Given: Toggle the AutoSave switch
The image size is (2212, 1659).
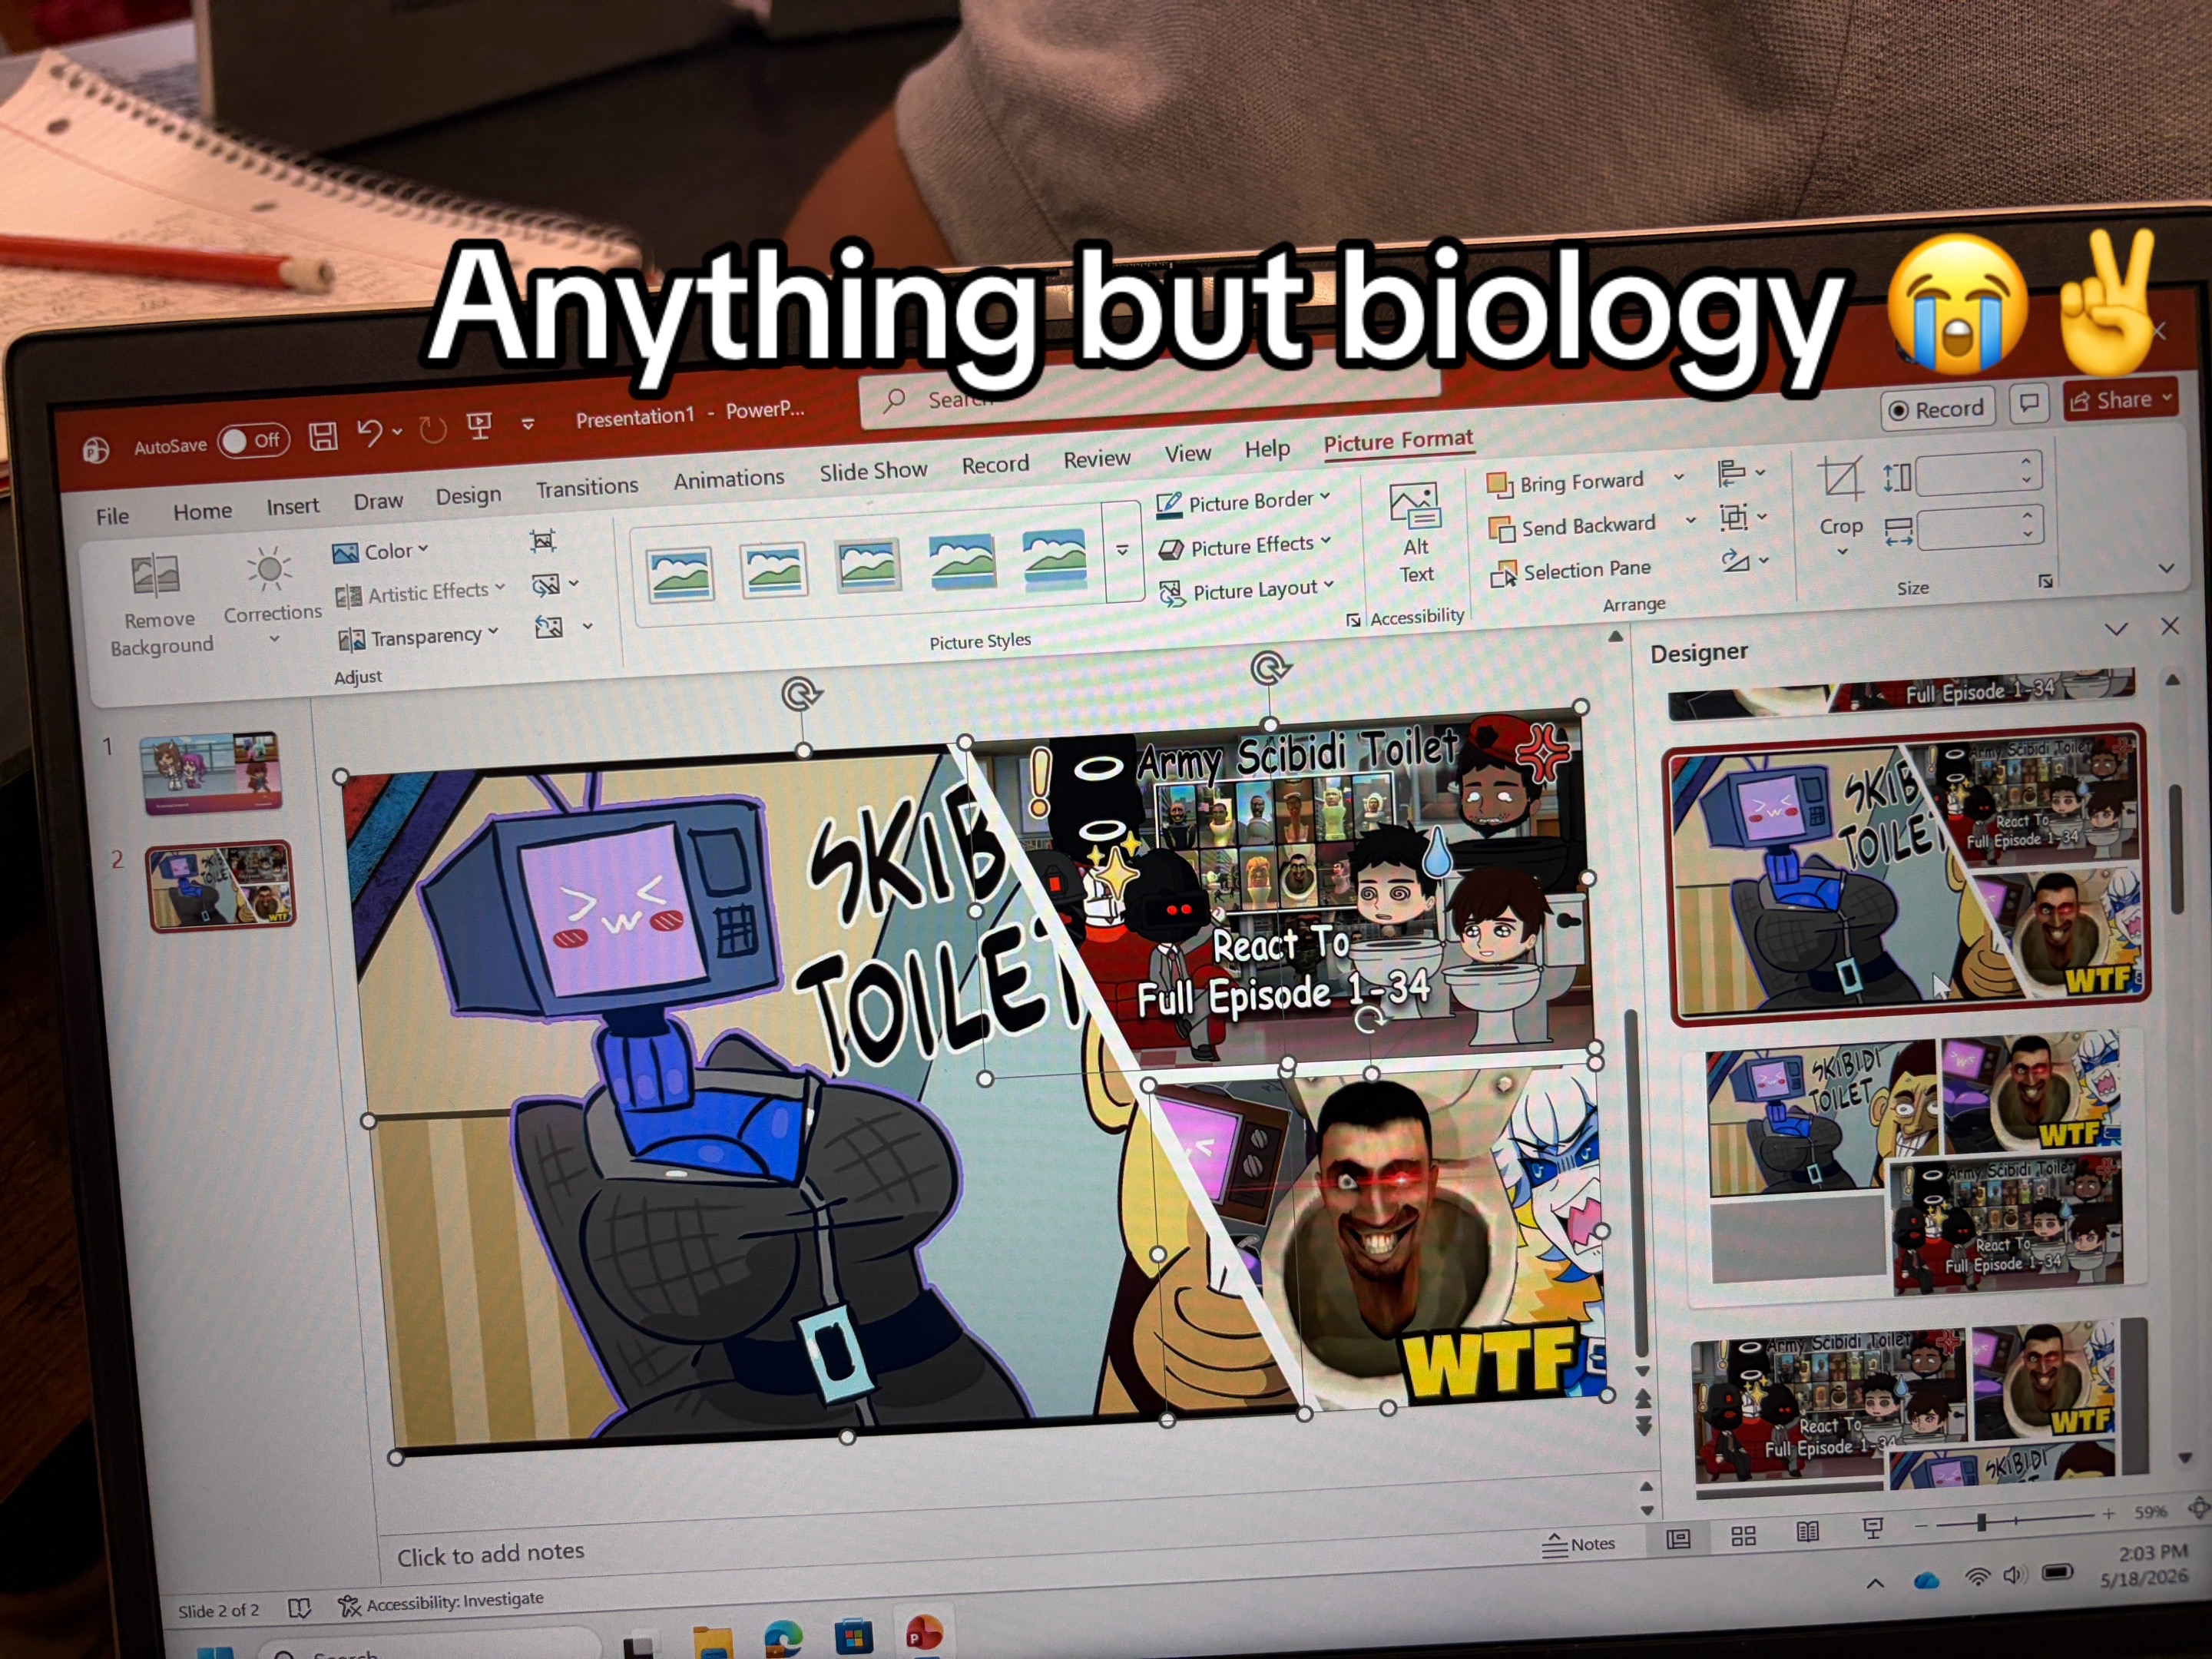Looking at the screenshot, I should [x=253, y=441].
